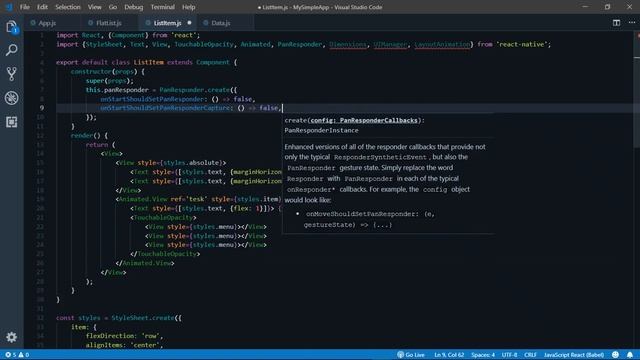Click Go Live in status bar

[x=411, y=355]
